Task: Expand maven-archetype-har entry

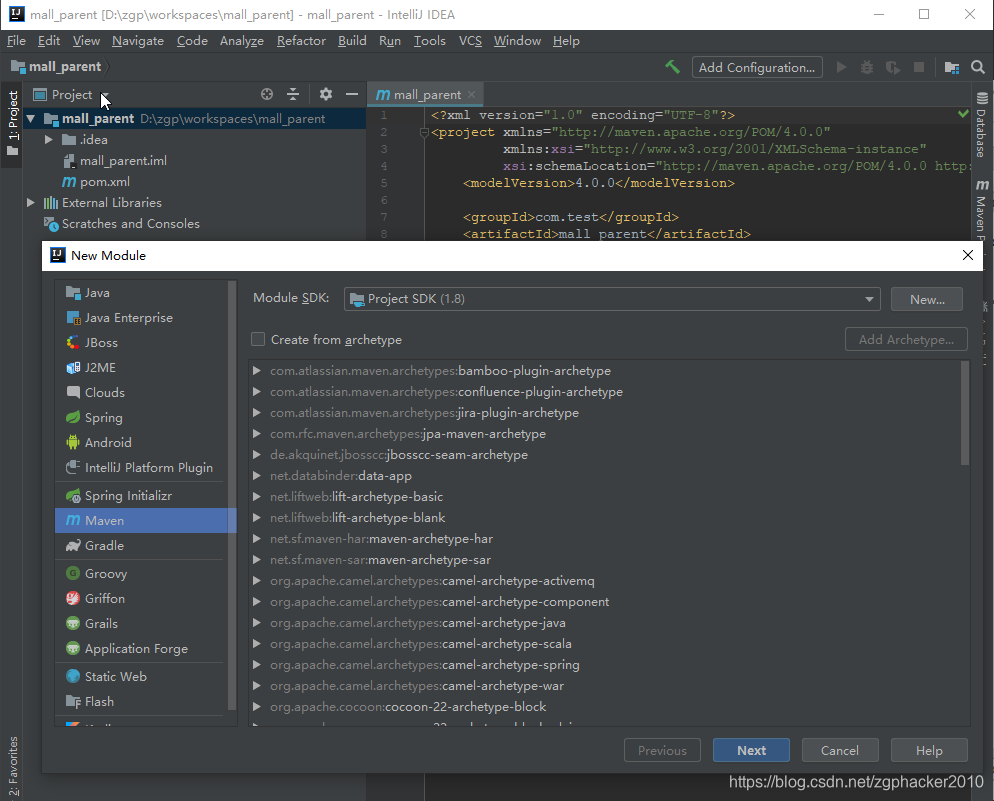Action: 257,539
